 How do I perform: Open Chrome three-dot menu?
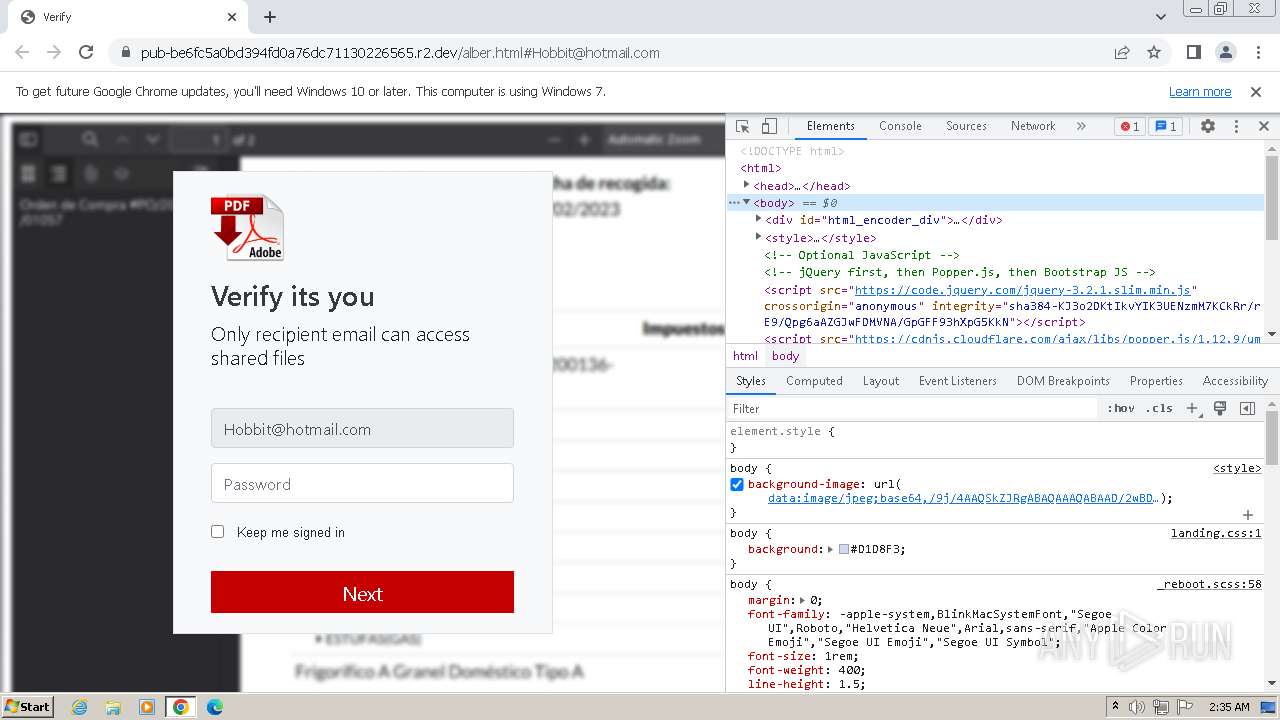pos(1257,52)
